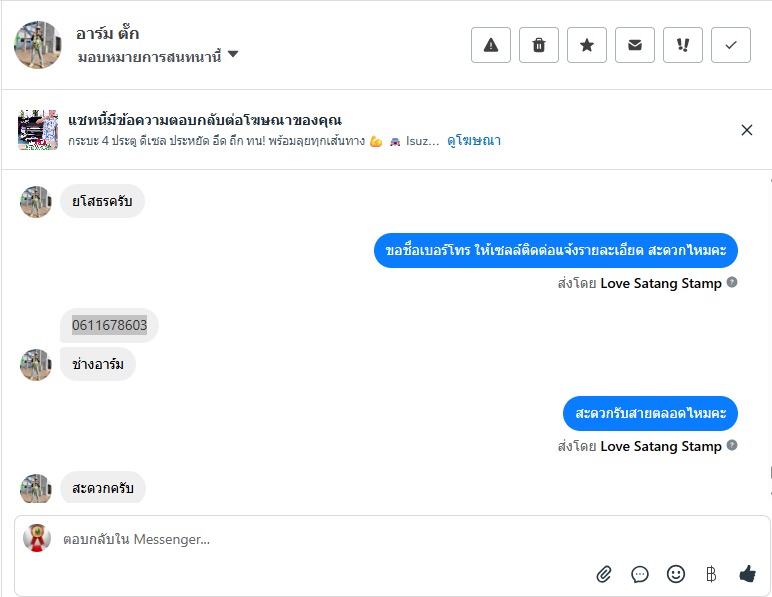The height and width of the screenshot is (597, 772).
Task: Click the อาร์ม ตั๊ก contact name
Action: pos(108,34)
